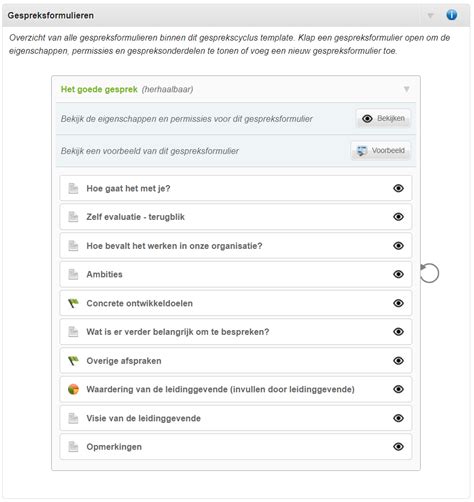
Task: Click document icon beside Visie van de leidinggevende
Action: pyautogui.click(x=73, y=418)
